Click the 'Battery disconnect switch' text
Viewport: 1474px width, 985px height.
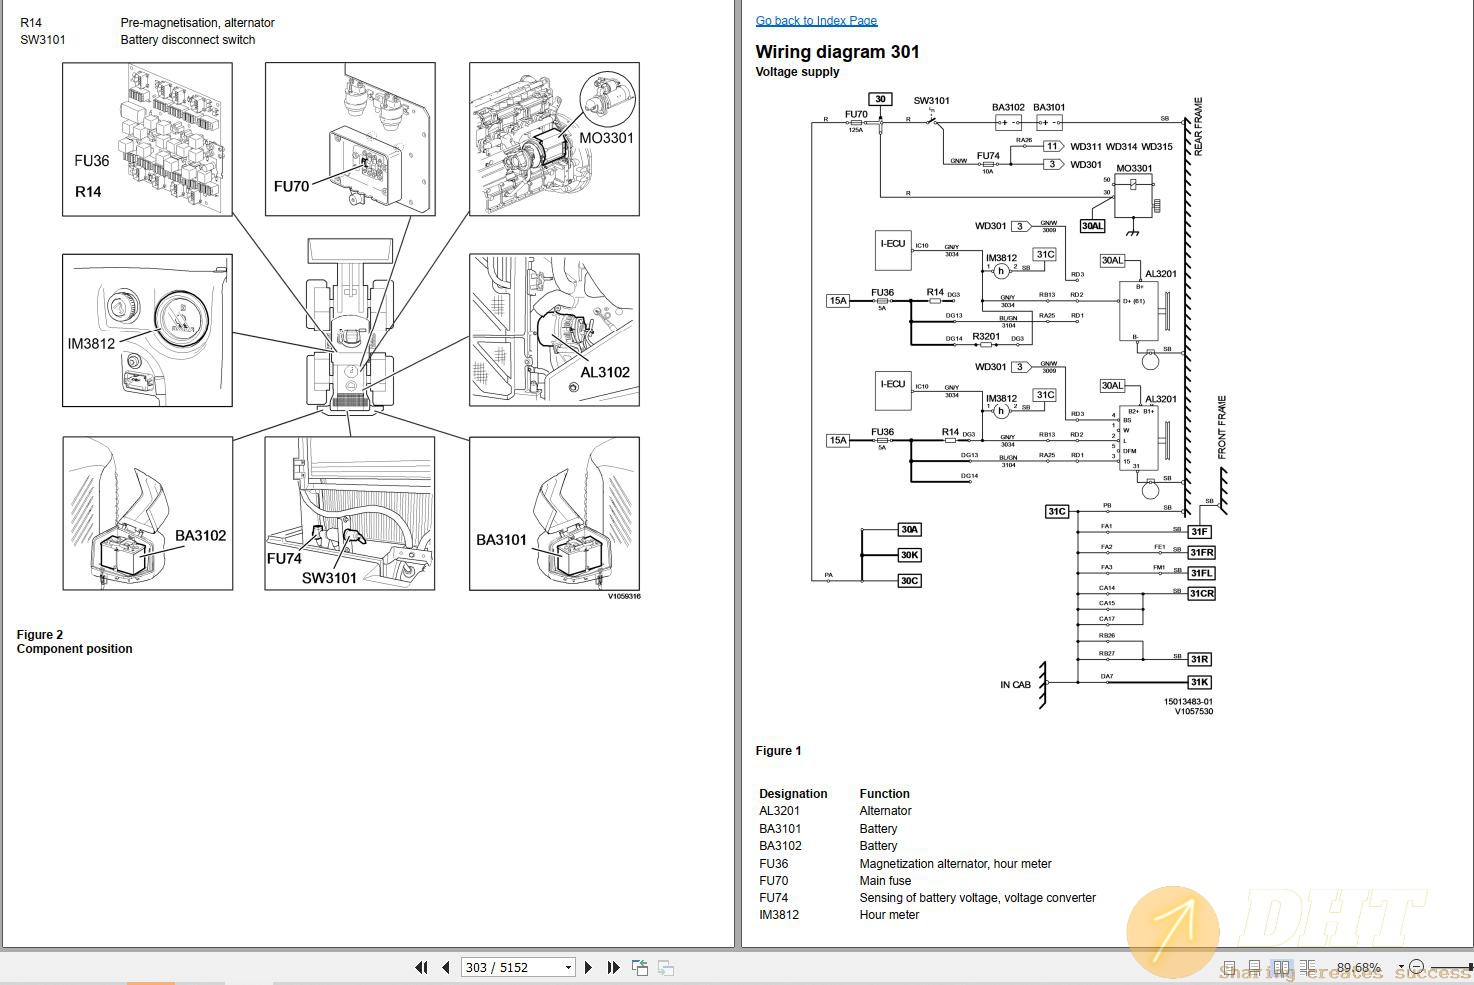click(x=187, y=40)
